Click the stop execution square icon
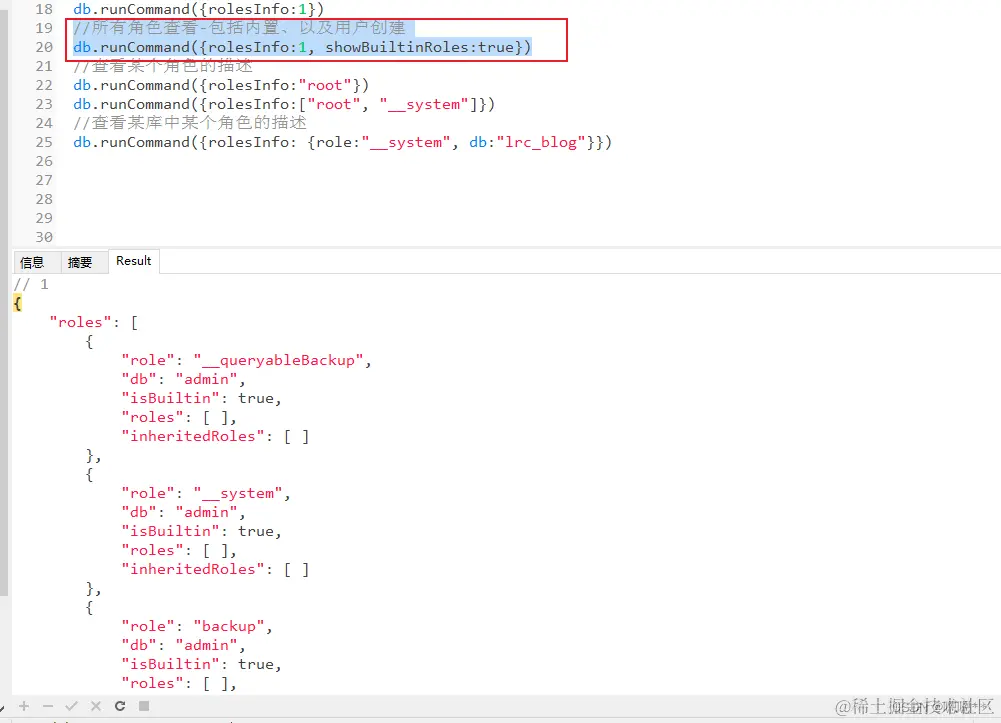This screenshot has height=723, width=1001. (144, 706)
